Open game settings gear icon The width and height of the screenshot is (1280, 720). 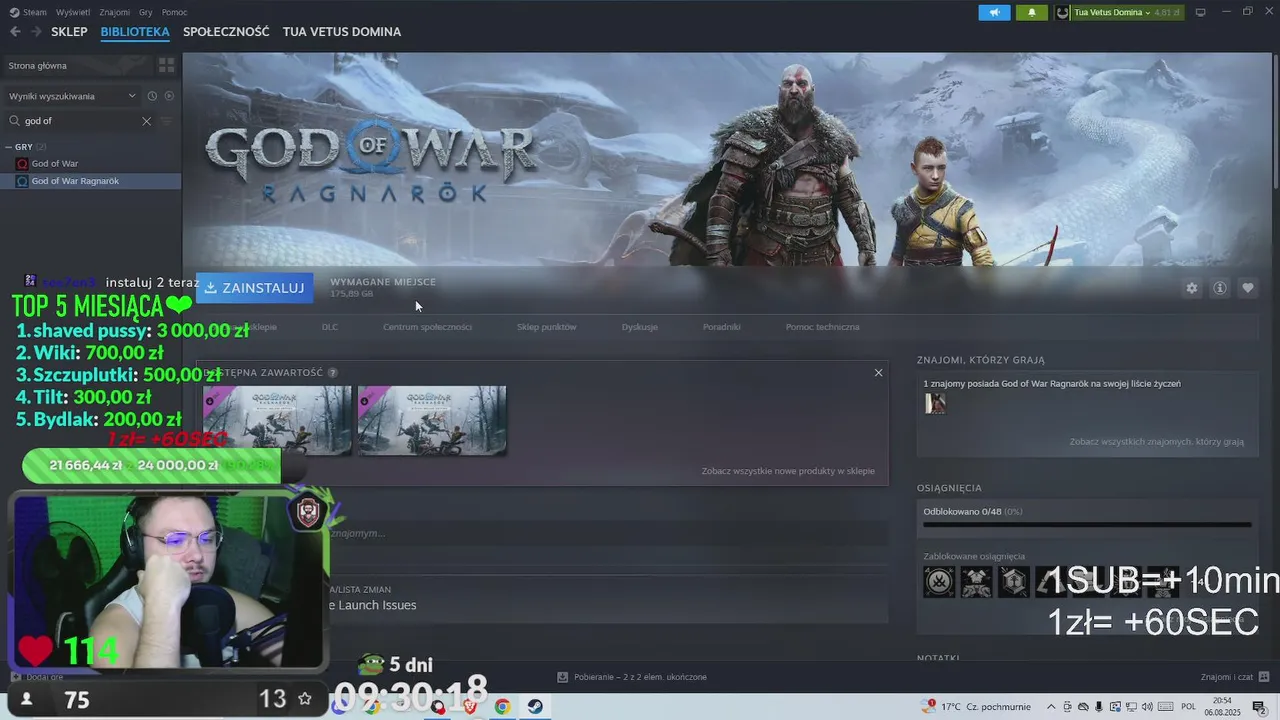(x=1191, y=288)
